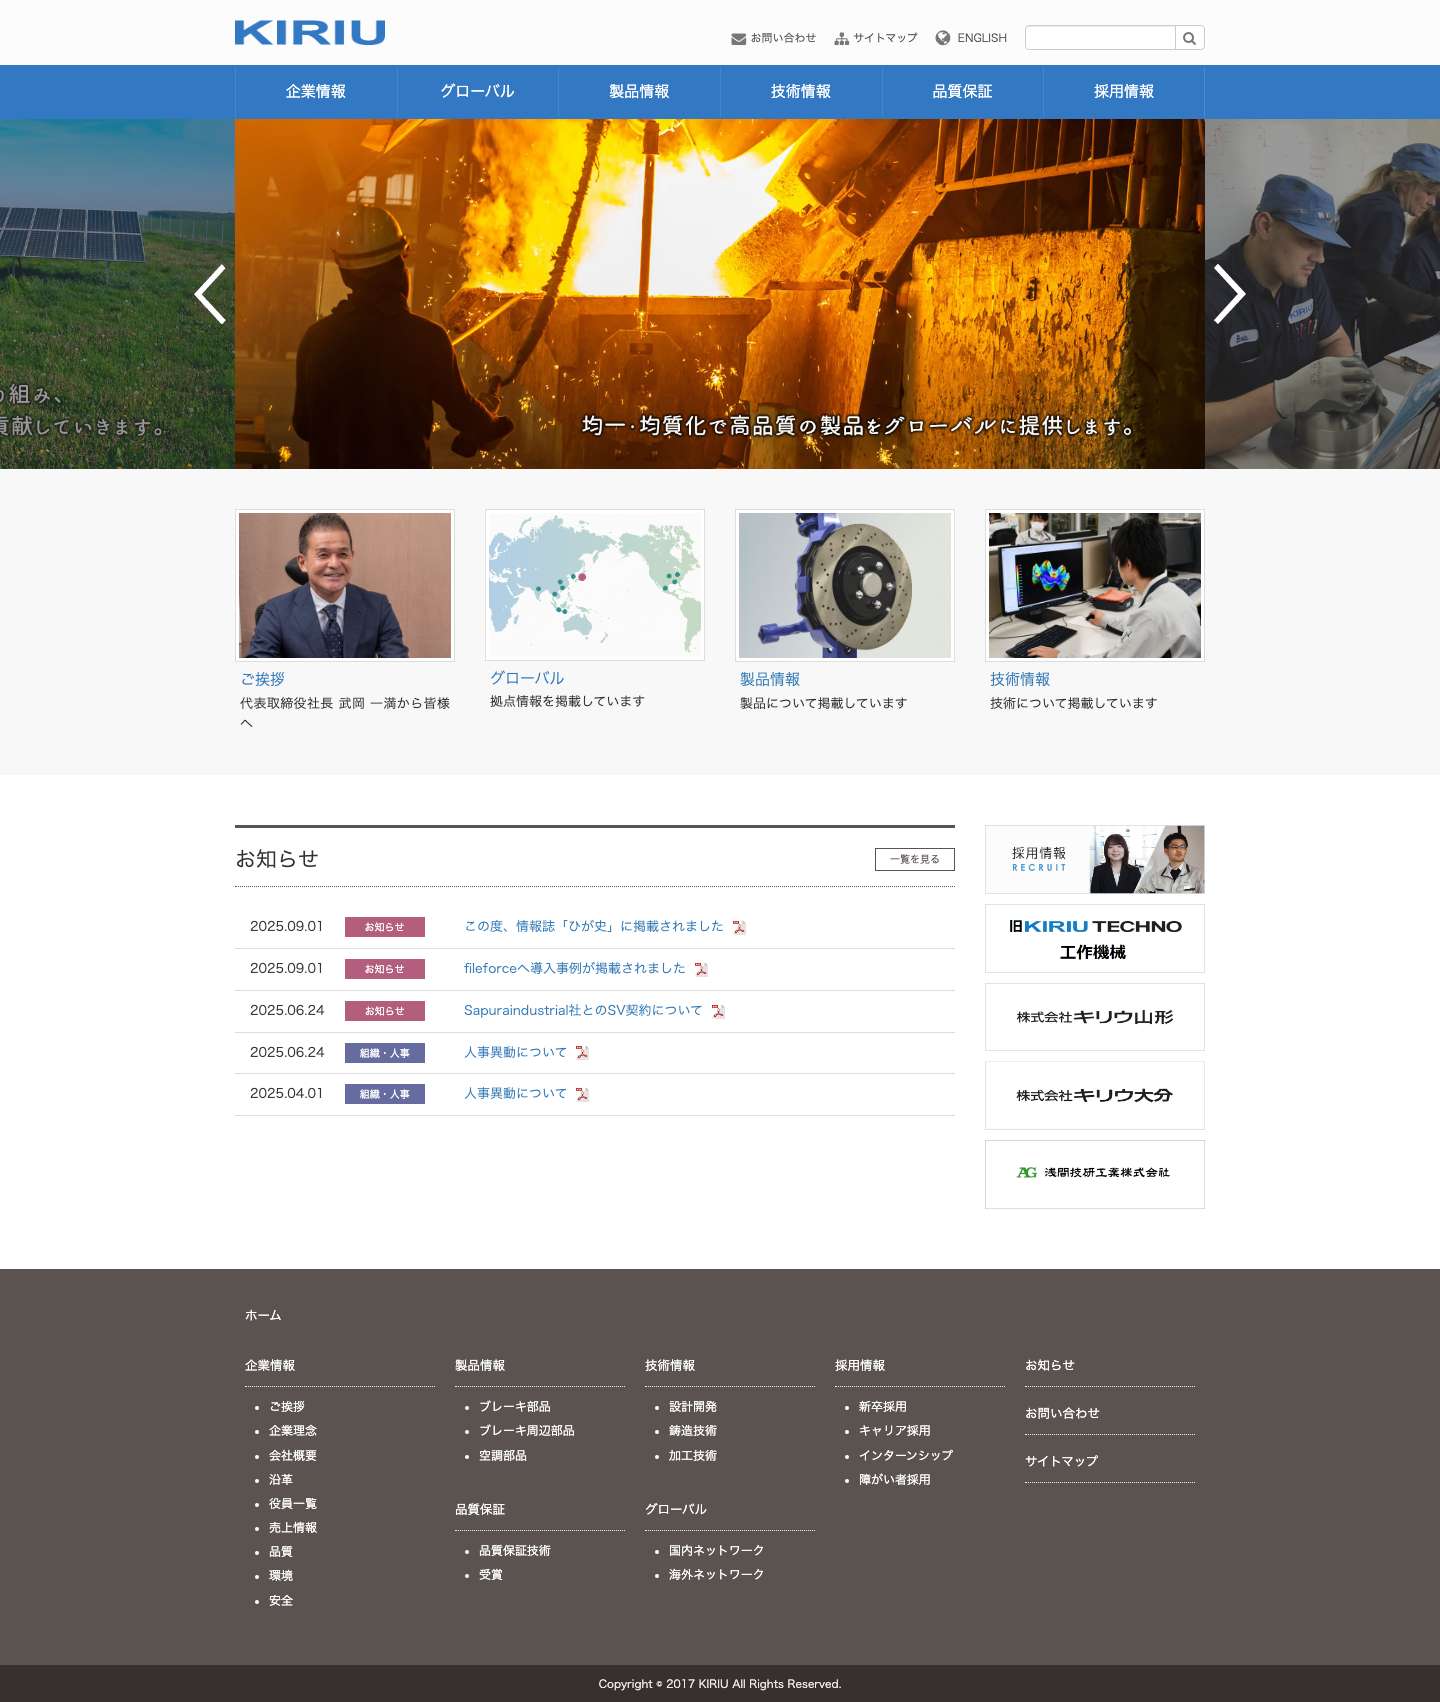Click the sitemap tree icon in header

(842, 39)
